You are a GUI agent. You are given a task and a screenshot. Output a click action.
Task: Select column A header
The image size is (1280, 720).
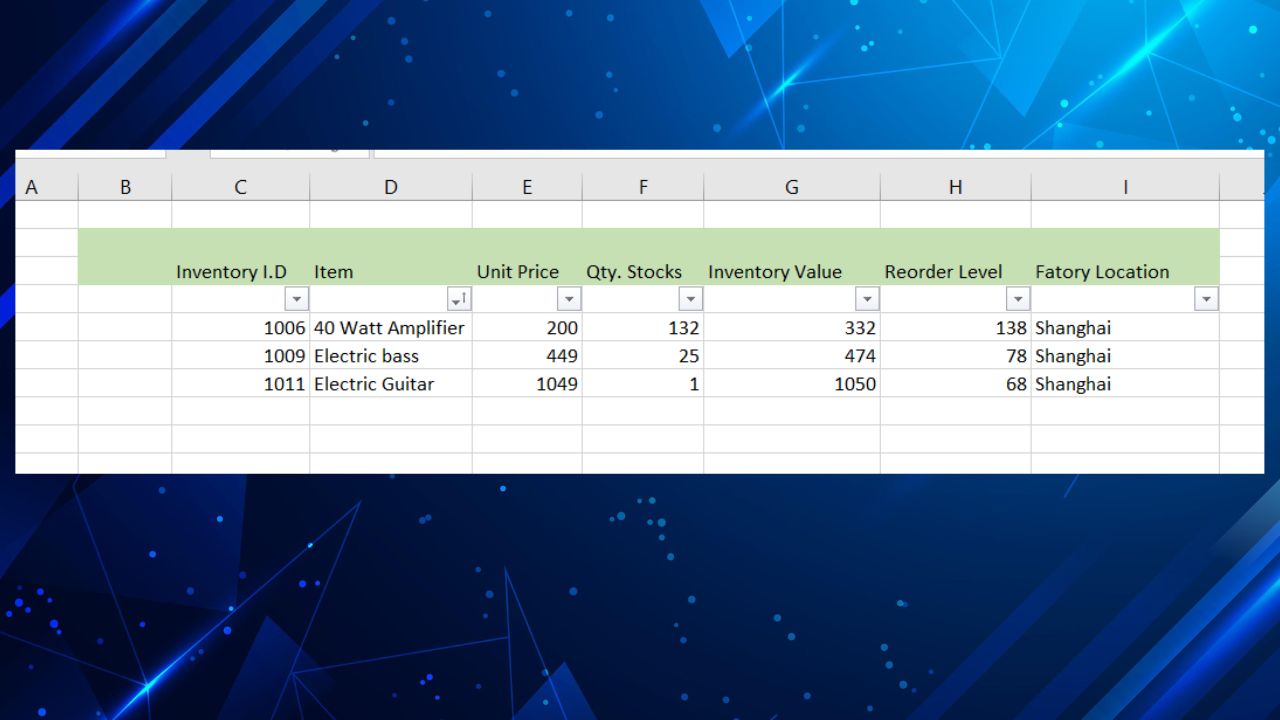(47, 187)
